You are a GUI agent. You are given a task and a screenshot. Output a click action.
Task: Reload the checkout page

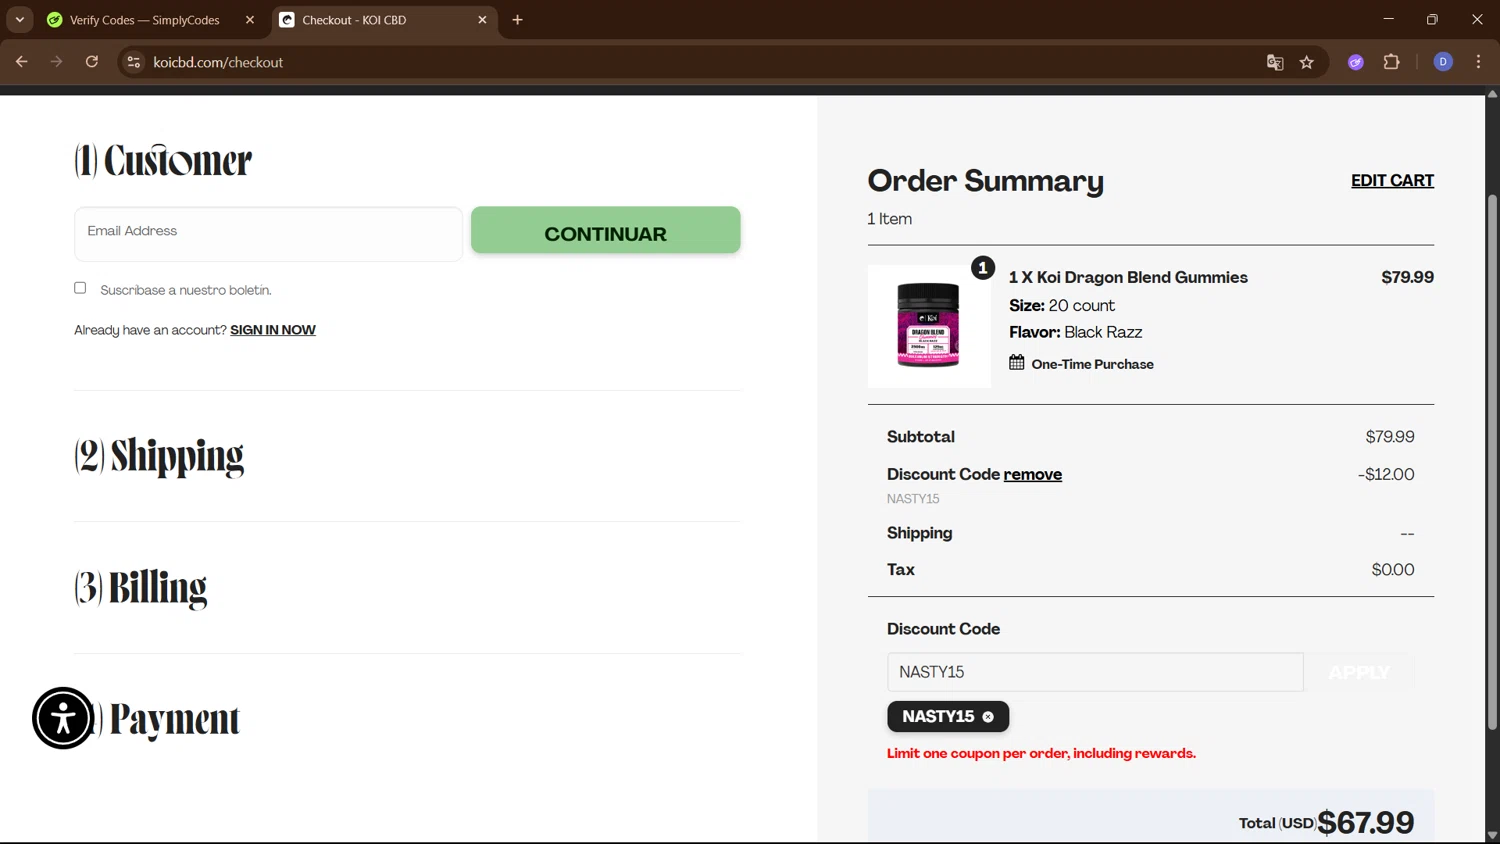91,62
